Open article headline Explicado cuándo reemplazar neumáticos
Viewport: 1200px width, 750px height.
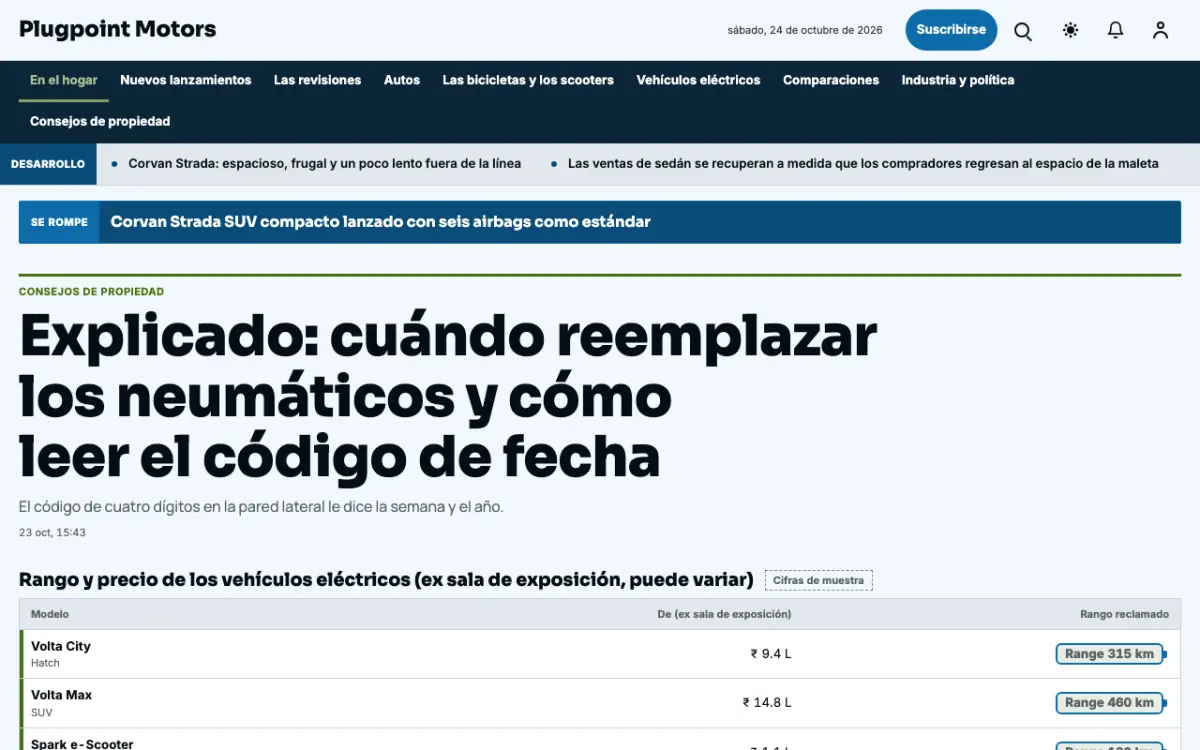coord(448,396)
